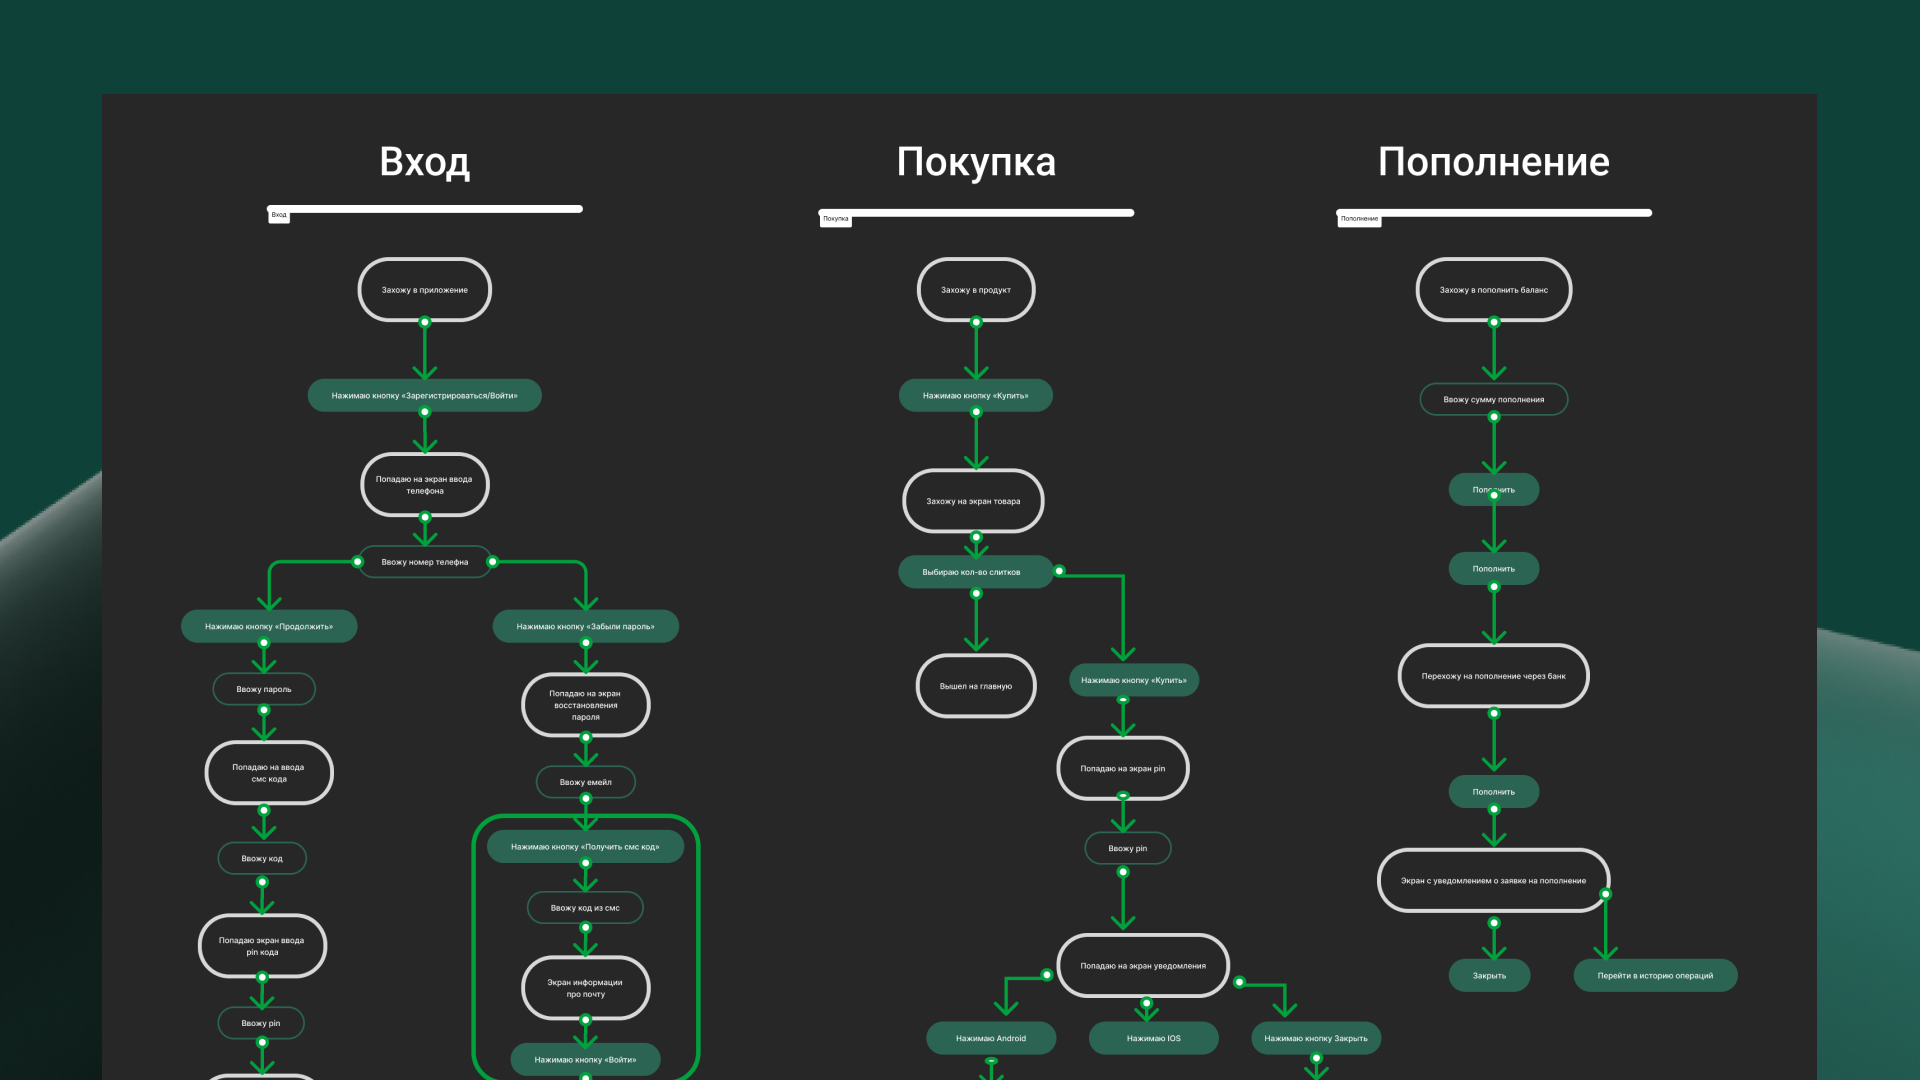The height and width of the screenshot is (1080, 1920).
Task: Click the "Попадаю на экран уведомления" node
Action: tap(1143, 966)
